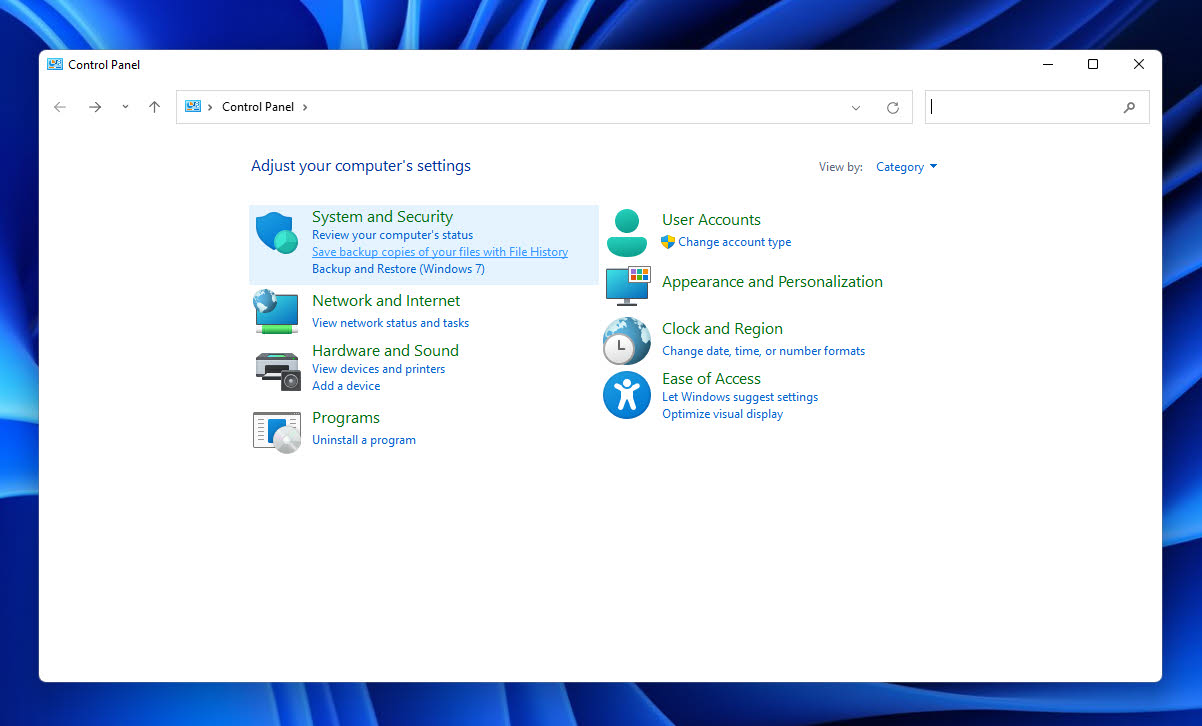Open User Accounts category heading
This screenshot has height=726, width=1202.
click(711, 220)
